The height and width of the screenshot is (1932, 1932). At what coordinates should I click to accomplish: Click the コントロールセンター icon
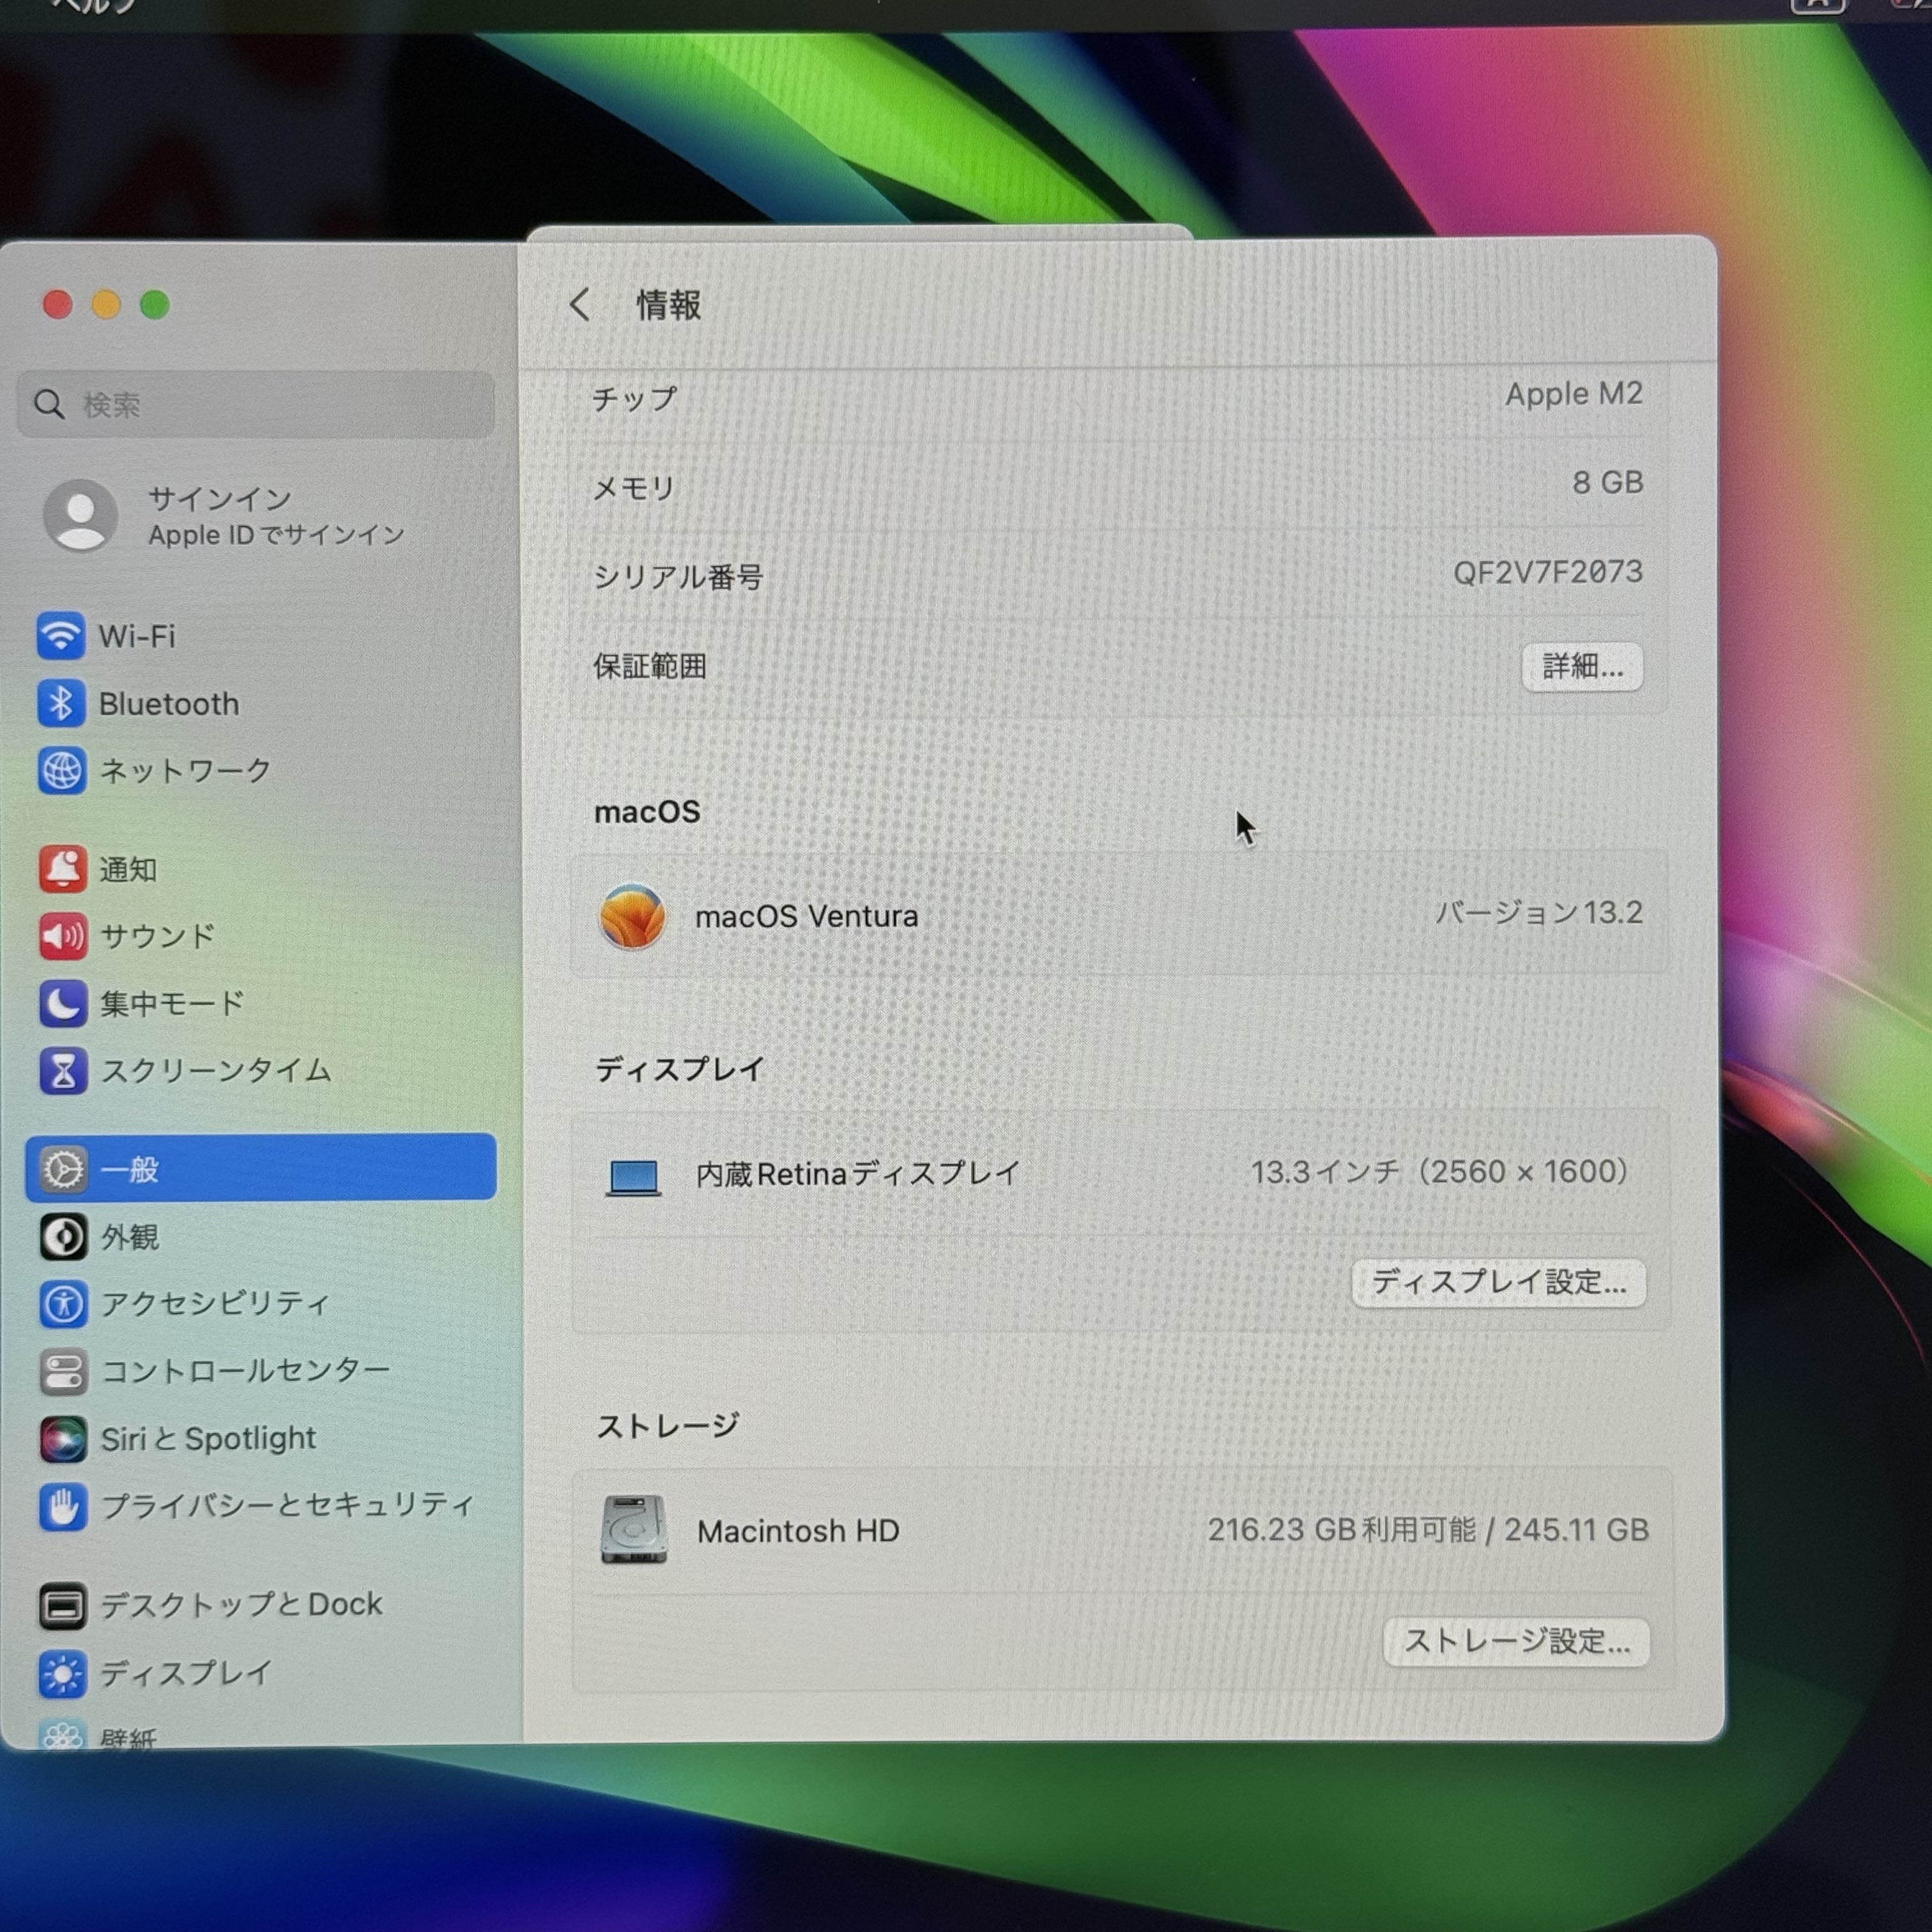pyautogui.click(x=63, y=1371)
